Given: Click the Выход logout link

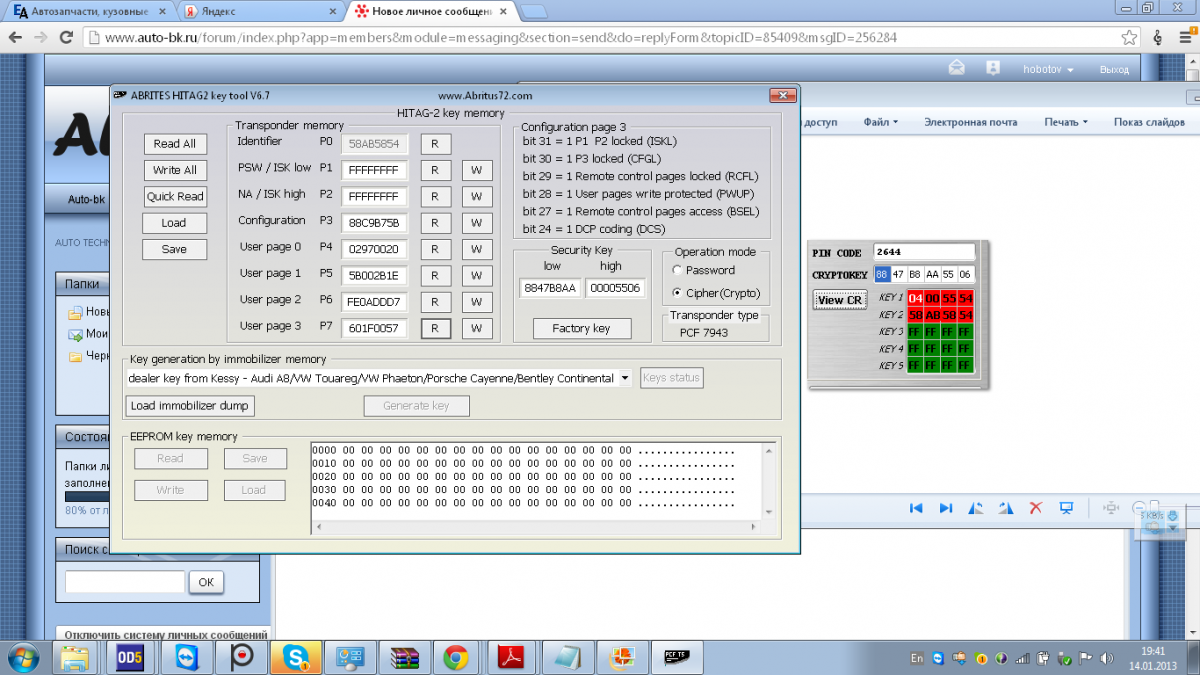Looking at the screenshot, I should (x=1114, y=70).
